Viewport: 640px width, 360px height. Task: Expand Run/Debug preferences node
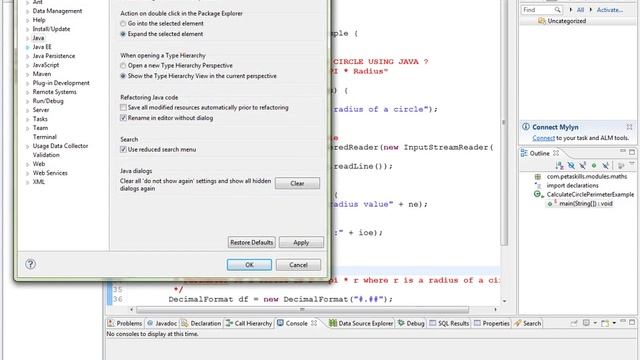coord(28,101)
